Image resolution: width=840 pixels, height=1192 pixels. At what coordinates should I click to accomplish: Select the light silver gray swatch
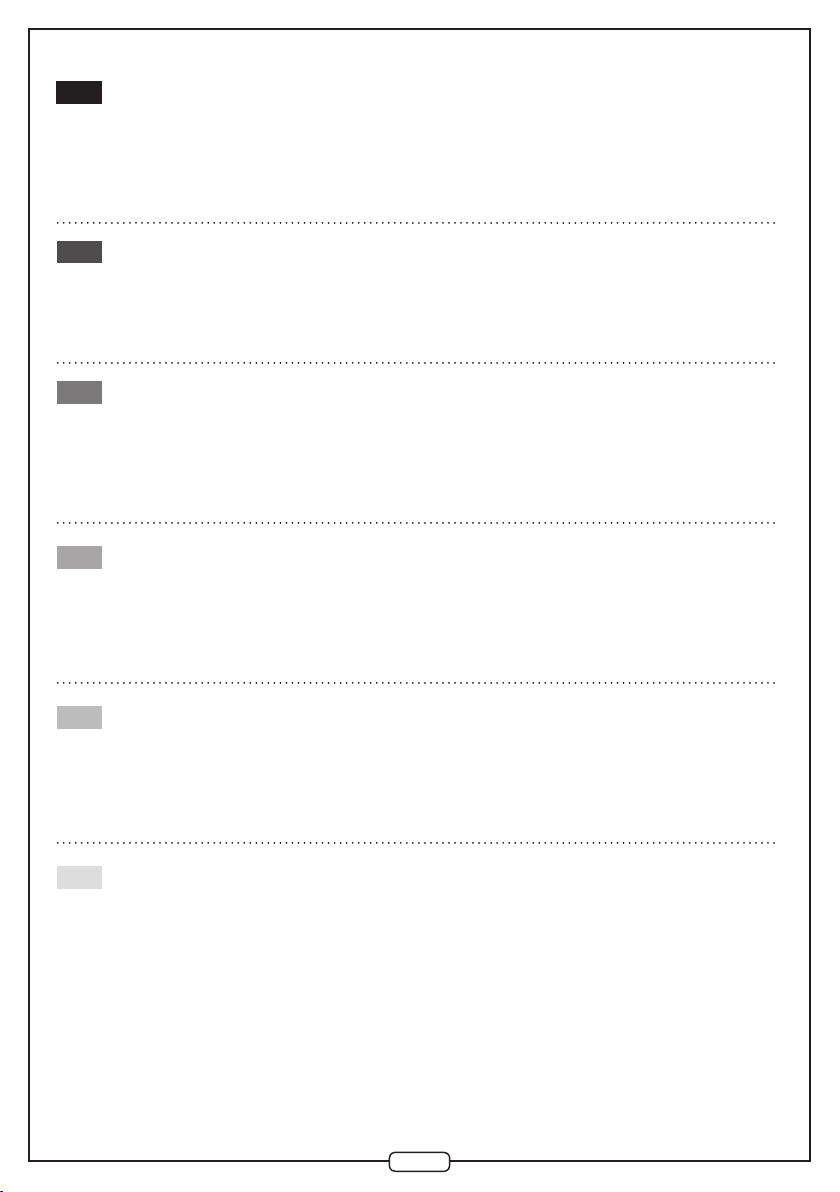click(x=79, y=717)
